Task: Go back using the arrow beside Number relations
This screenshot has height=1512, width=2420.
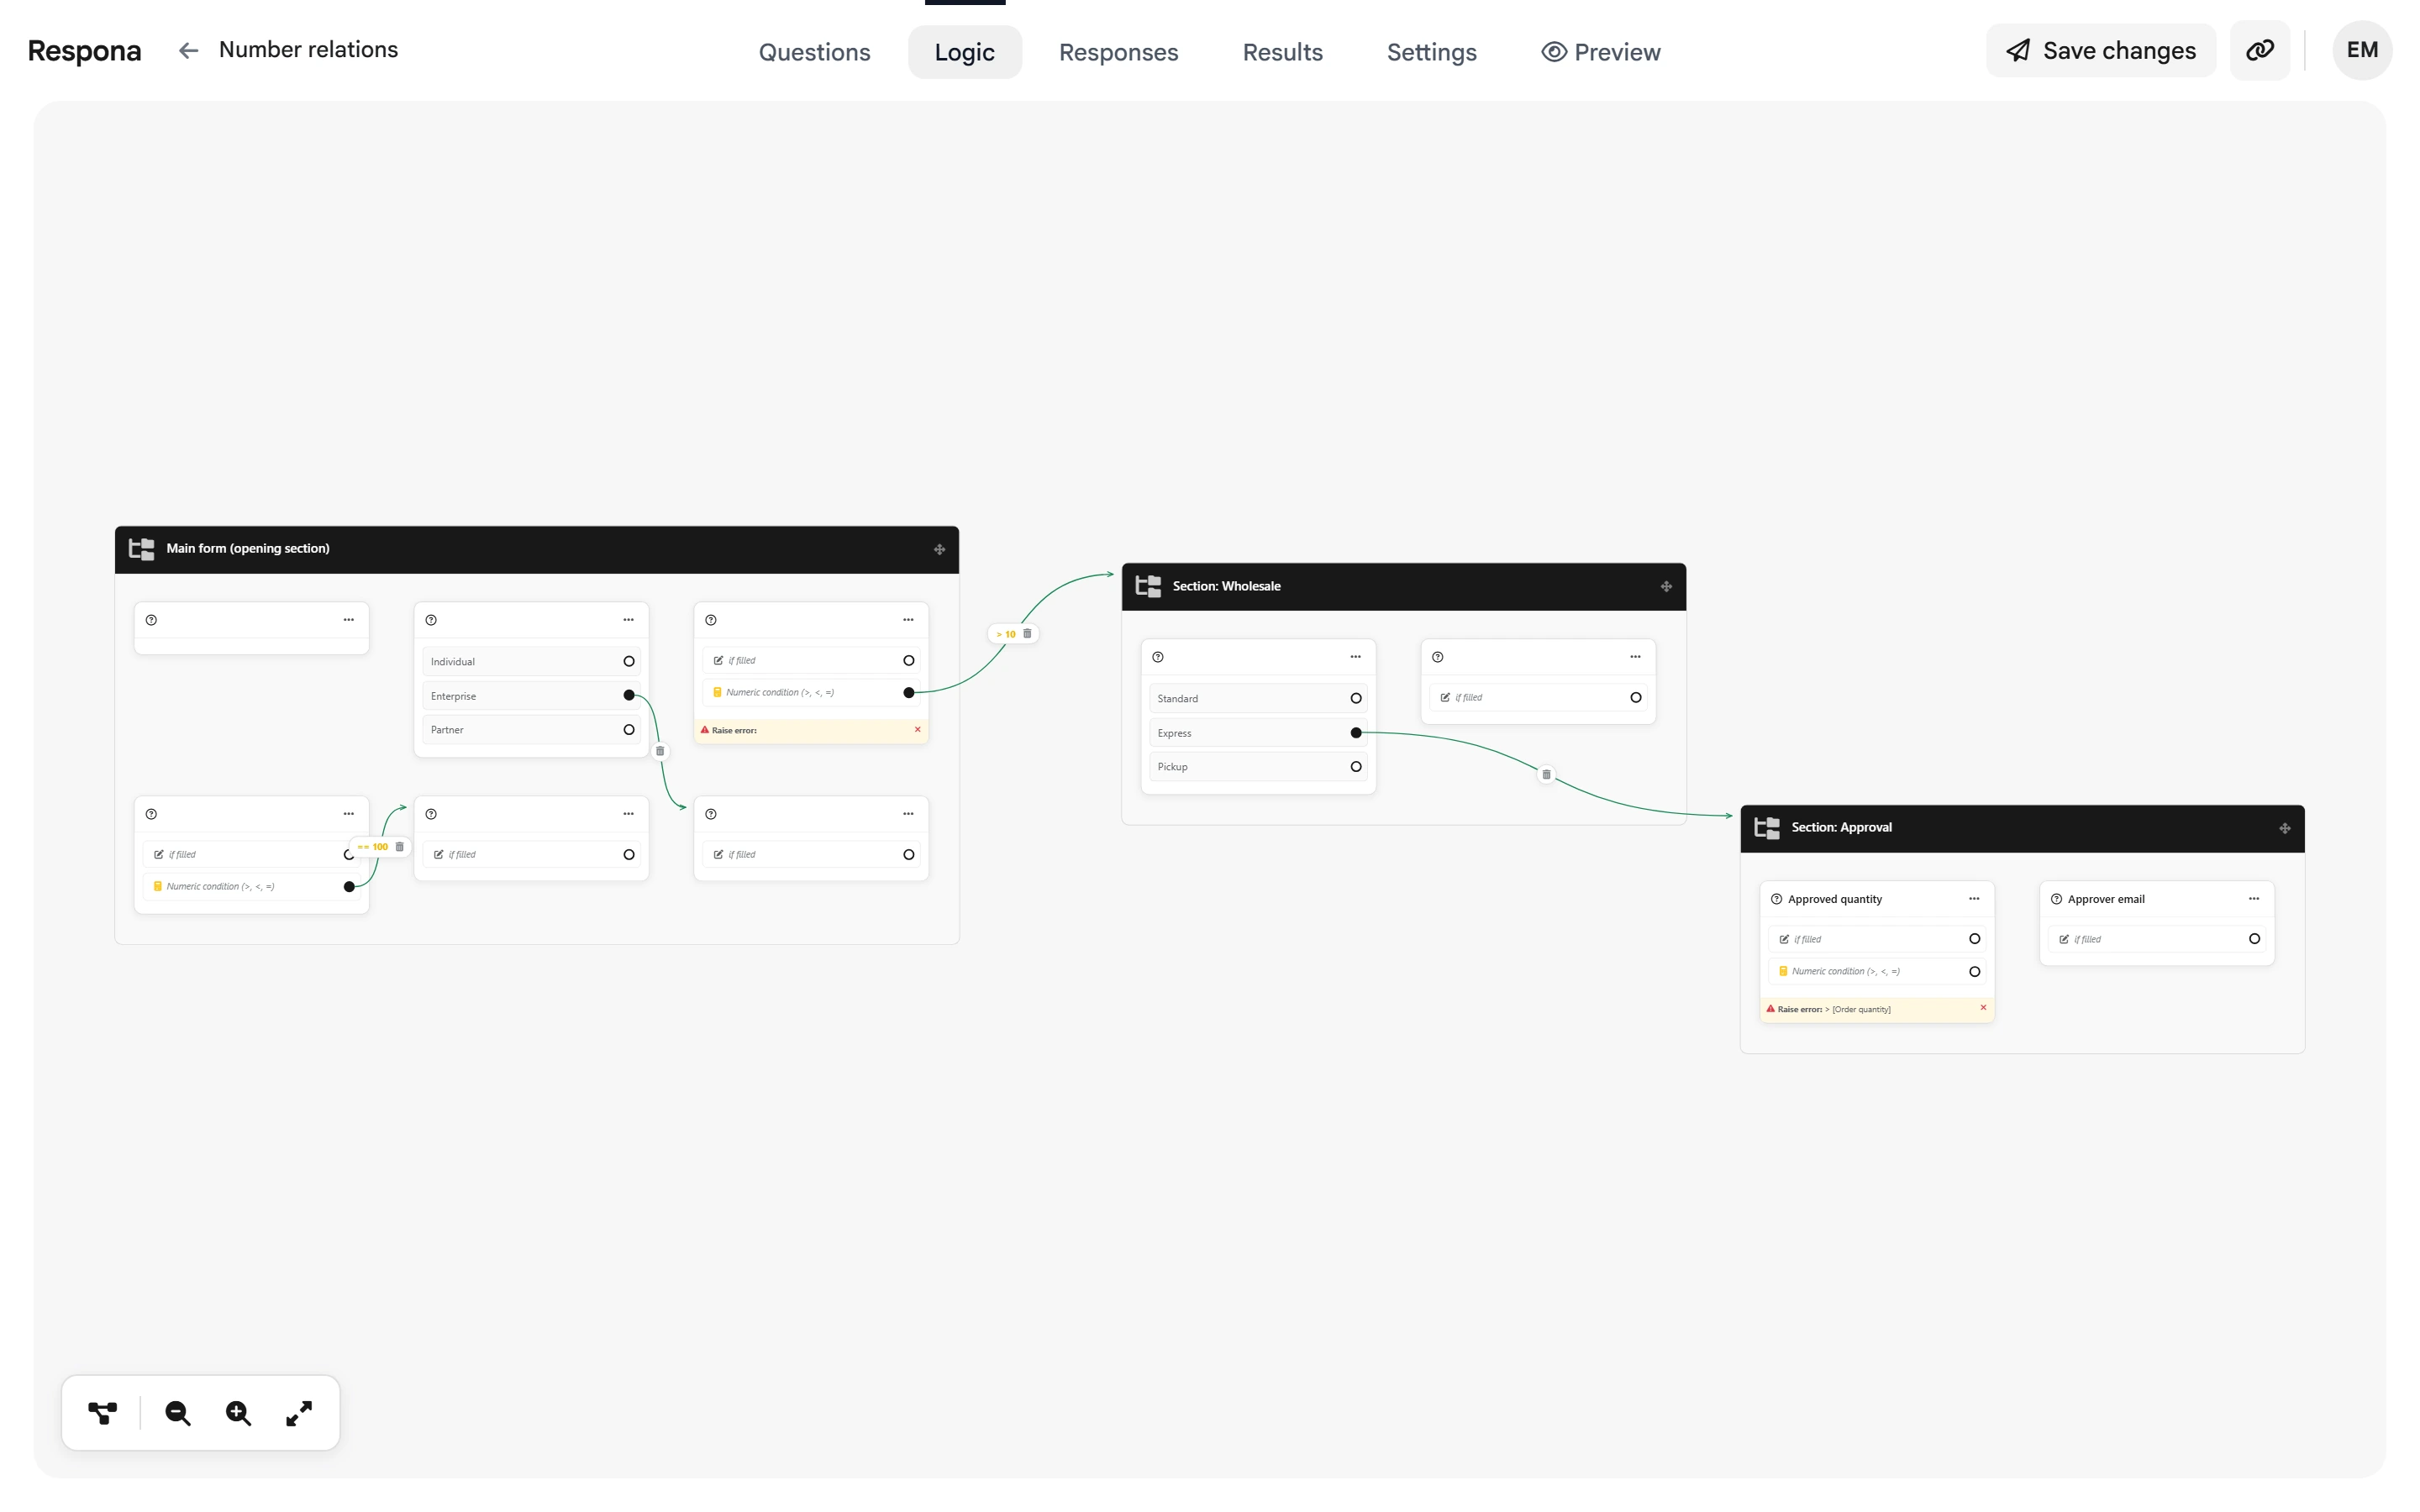Action: coord(188,50)
